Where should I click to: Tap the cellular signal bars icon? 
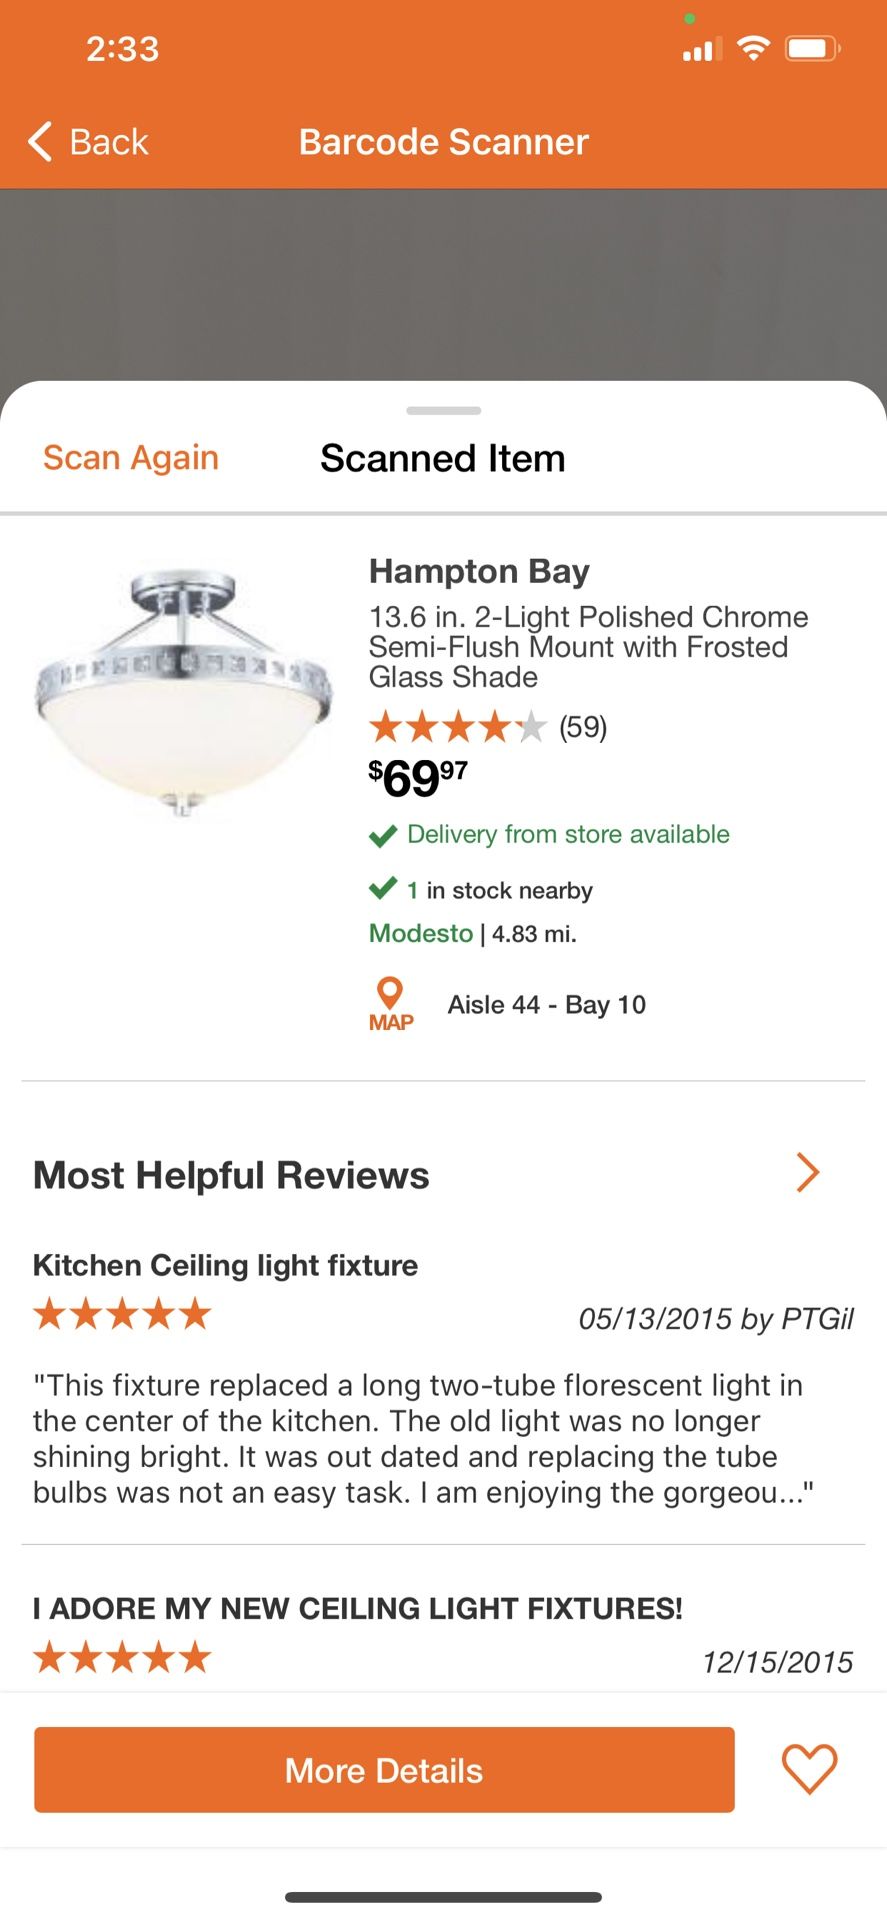[x=702, y=49]
